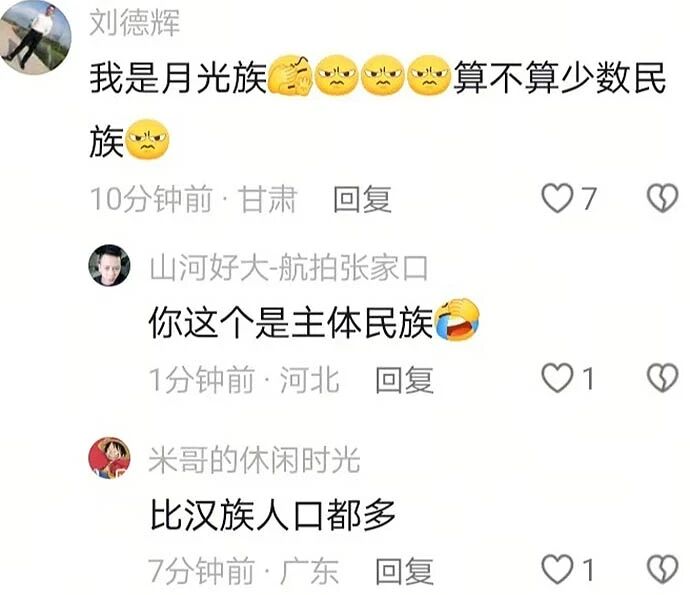This screenshot has width=690, height=595.
Task: Open username 刘德辉
Action: click(135, 22)
